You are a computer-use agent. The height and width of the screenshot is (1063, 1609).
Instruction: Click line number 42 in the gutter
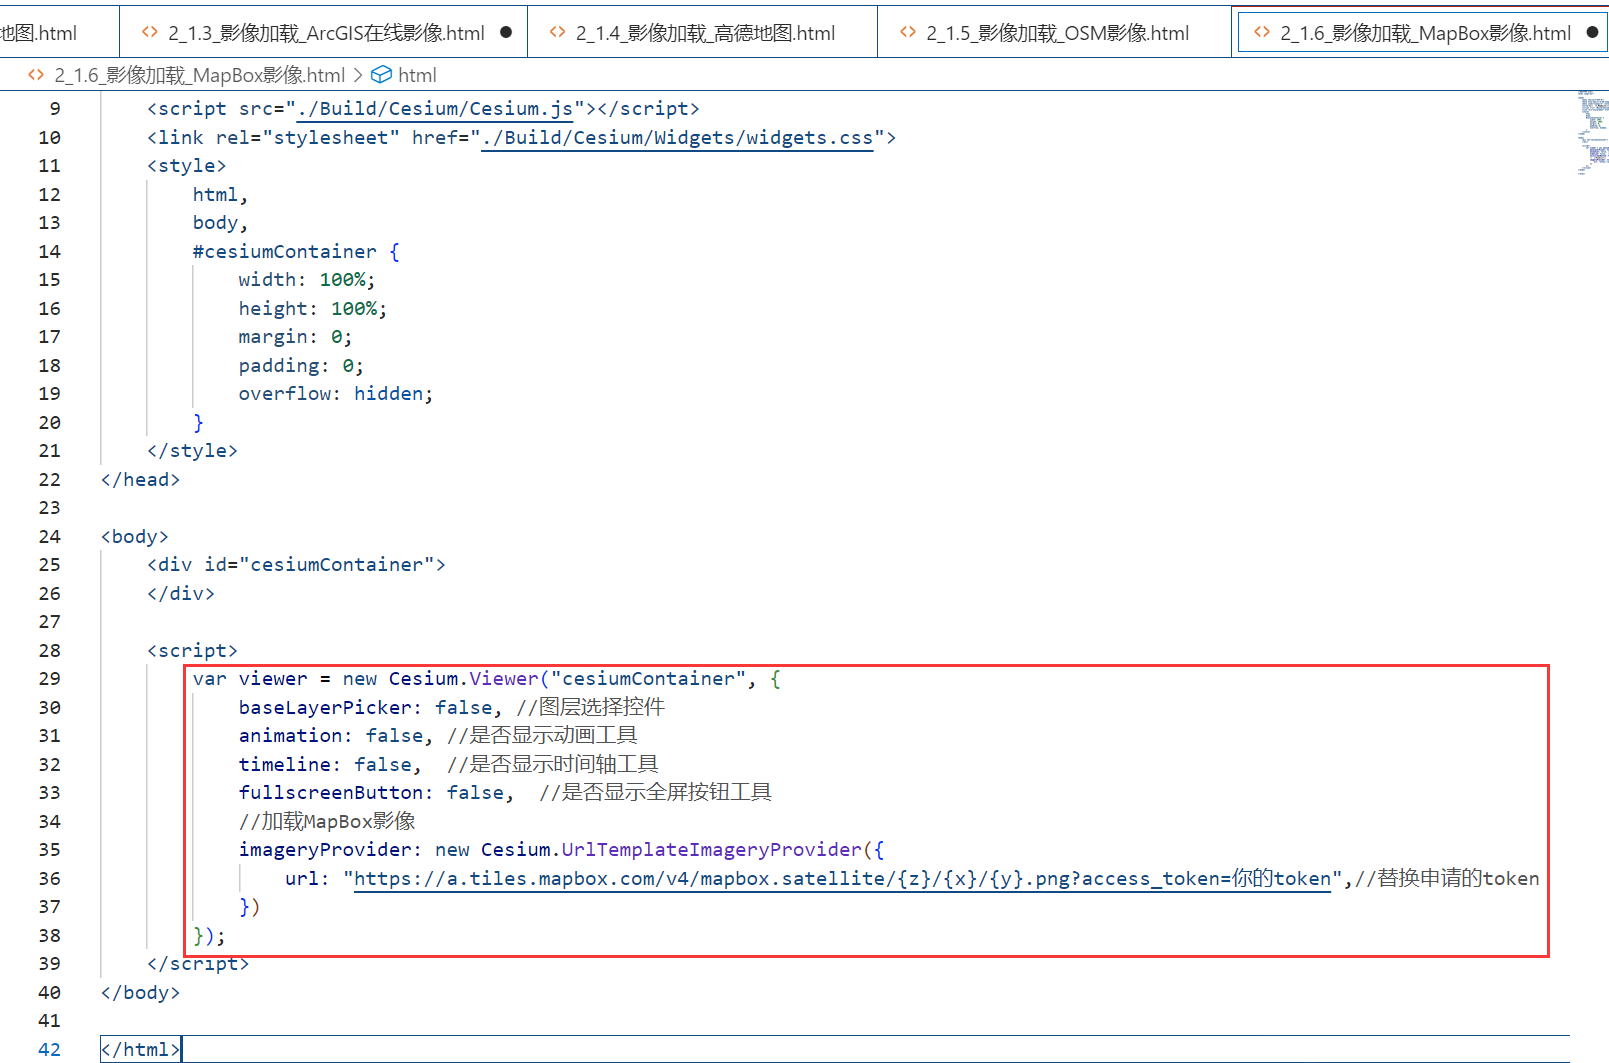coord(49,1050)
